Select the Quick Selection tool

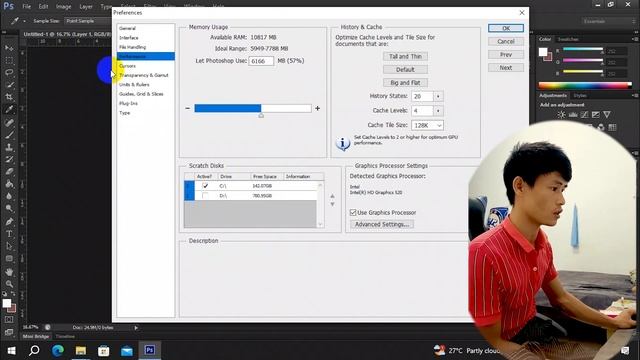(9, 85)
